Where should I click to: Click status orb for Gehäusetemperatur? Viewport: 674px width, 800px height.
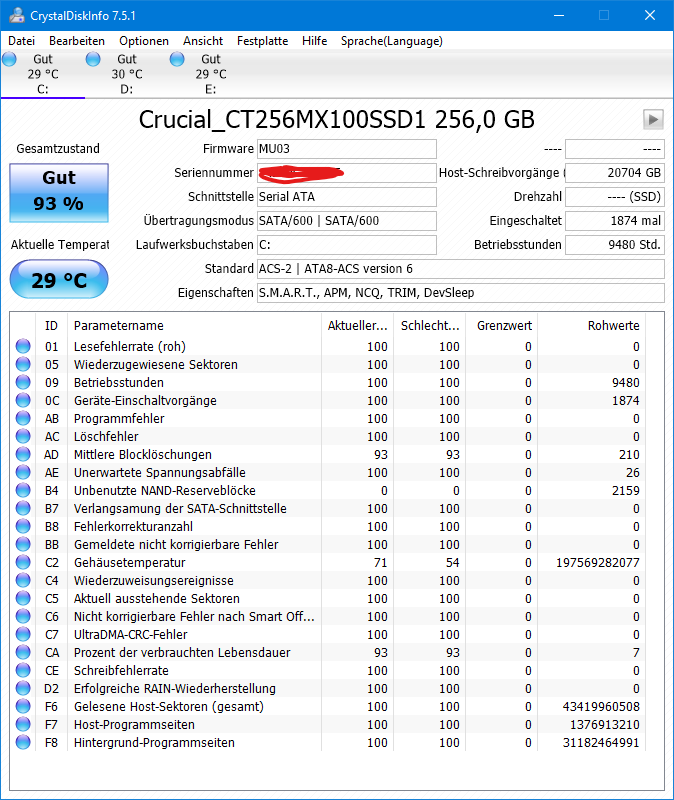click(23, 562)
